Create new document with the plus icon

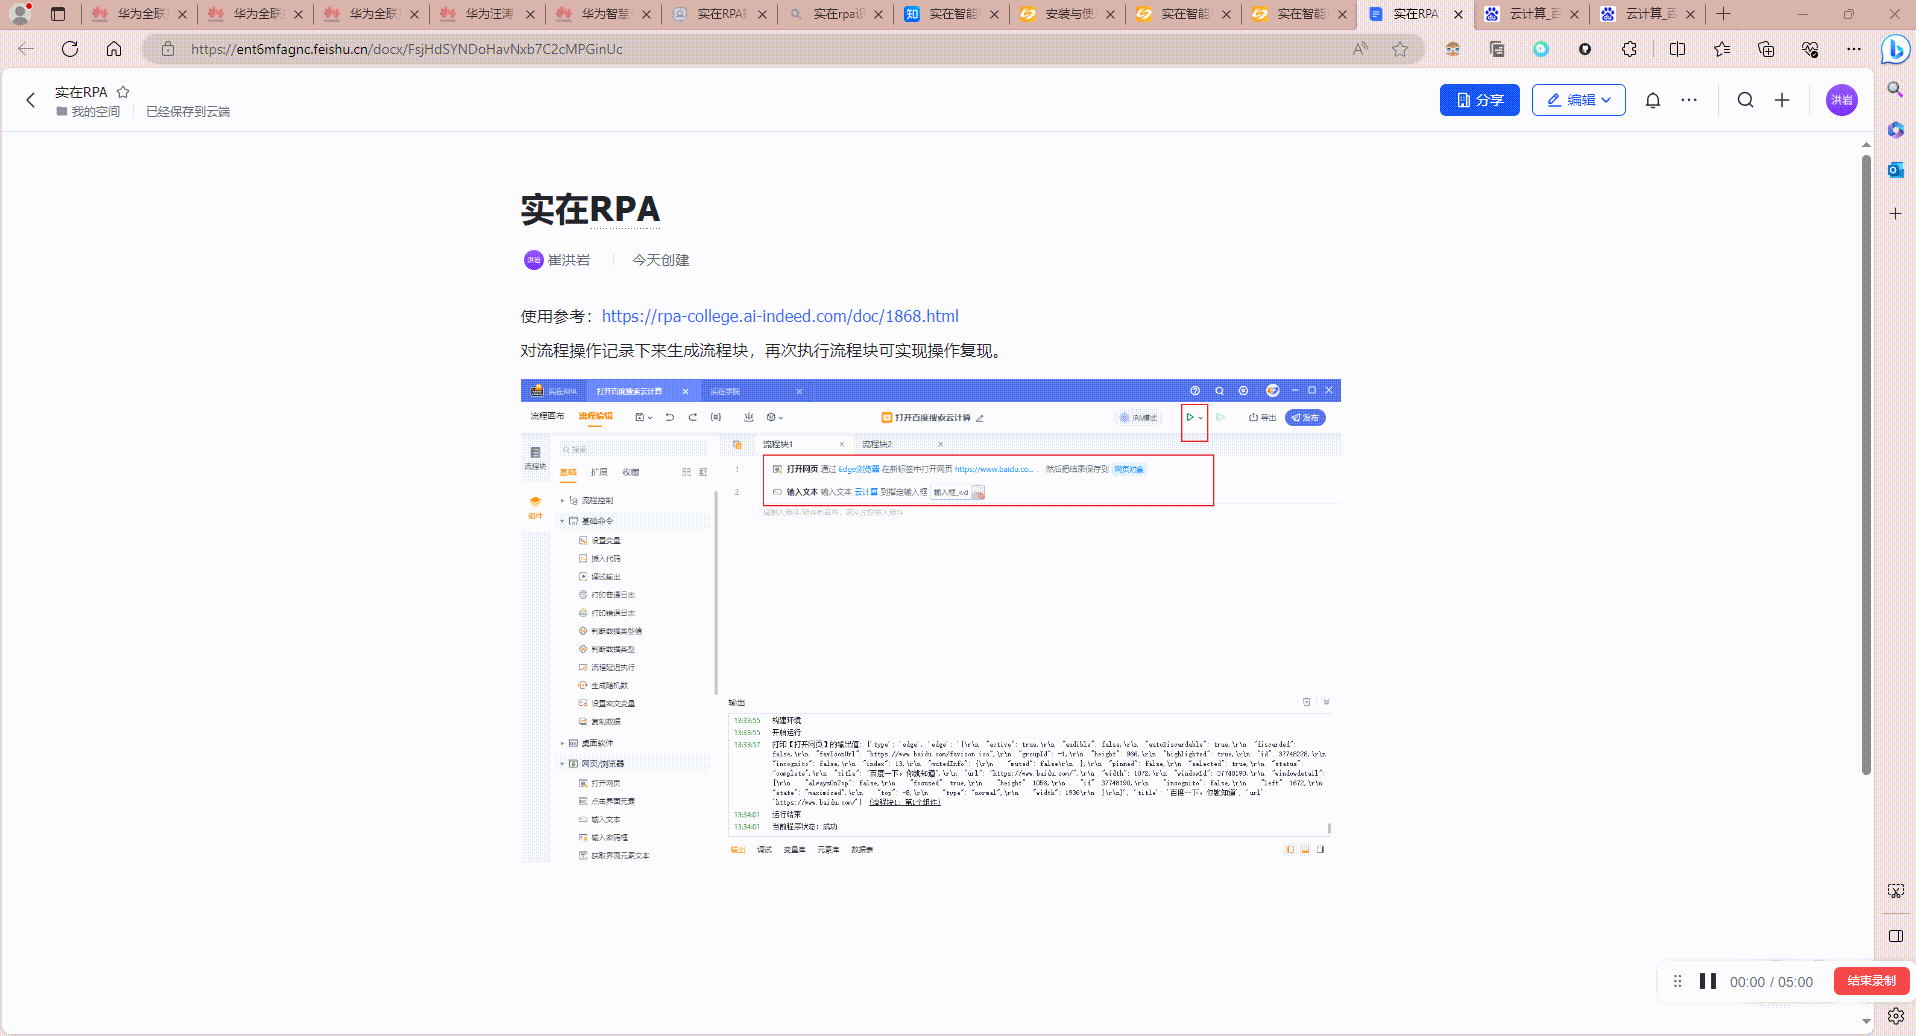point(1782,100)
